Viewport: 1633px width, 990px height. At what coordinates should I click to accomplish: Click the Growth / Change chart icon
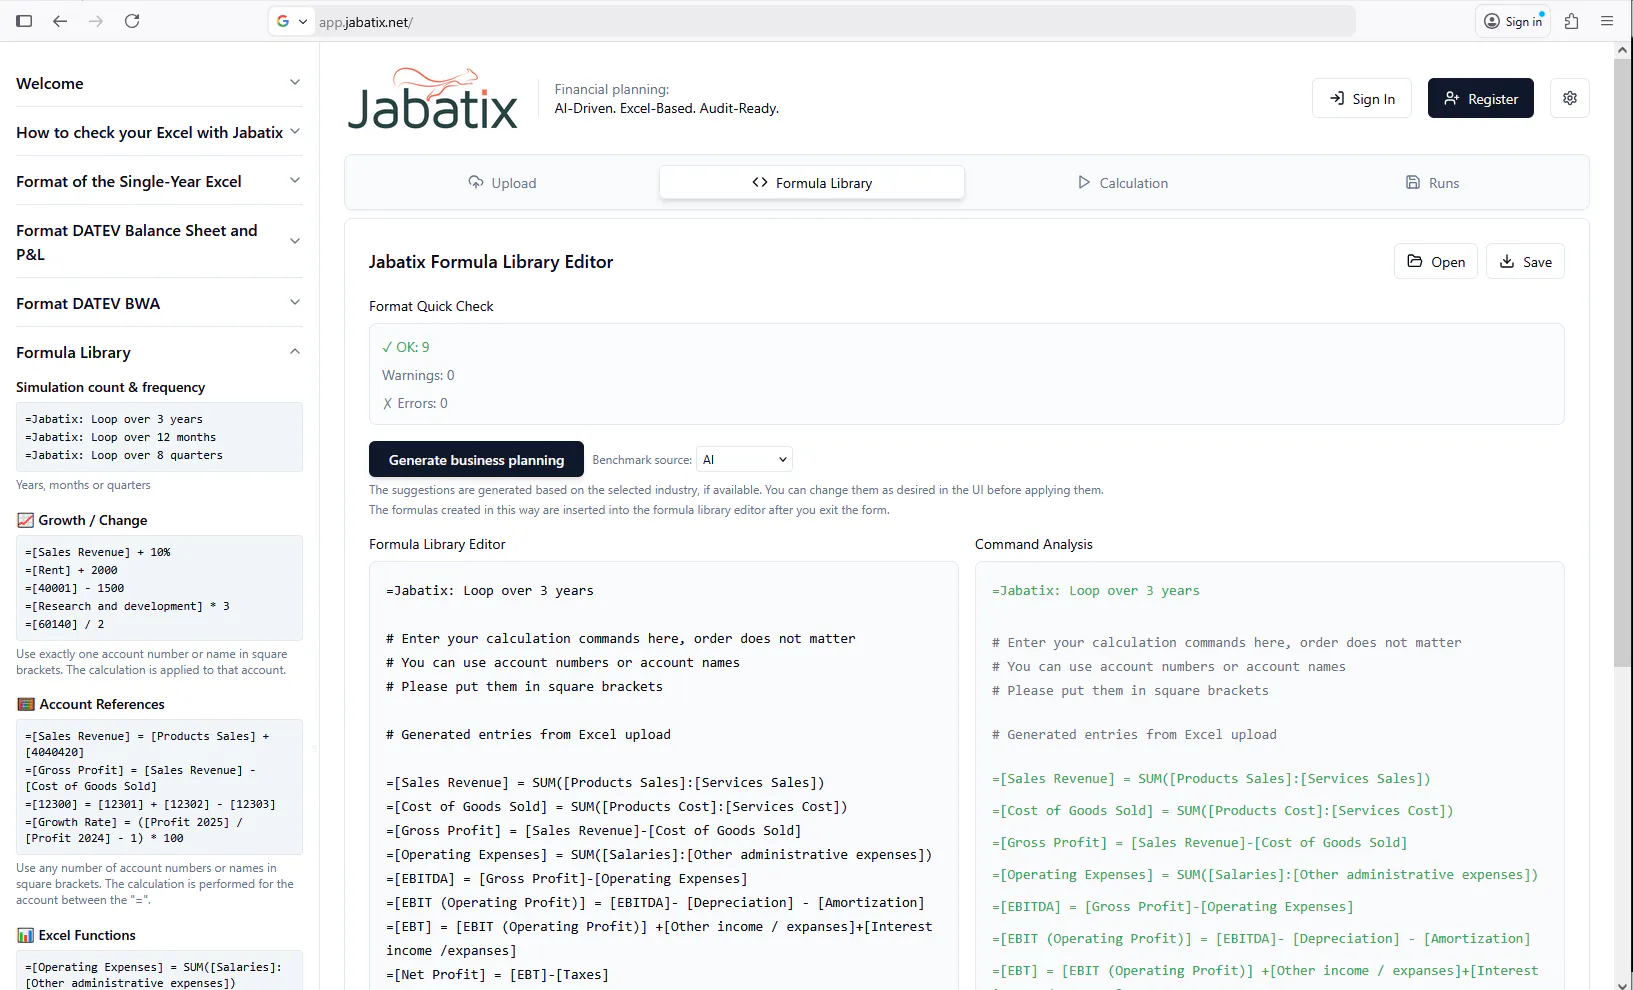[26, 520]
